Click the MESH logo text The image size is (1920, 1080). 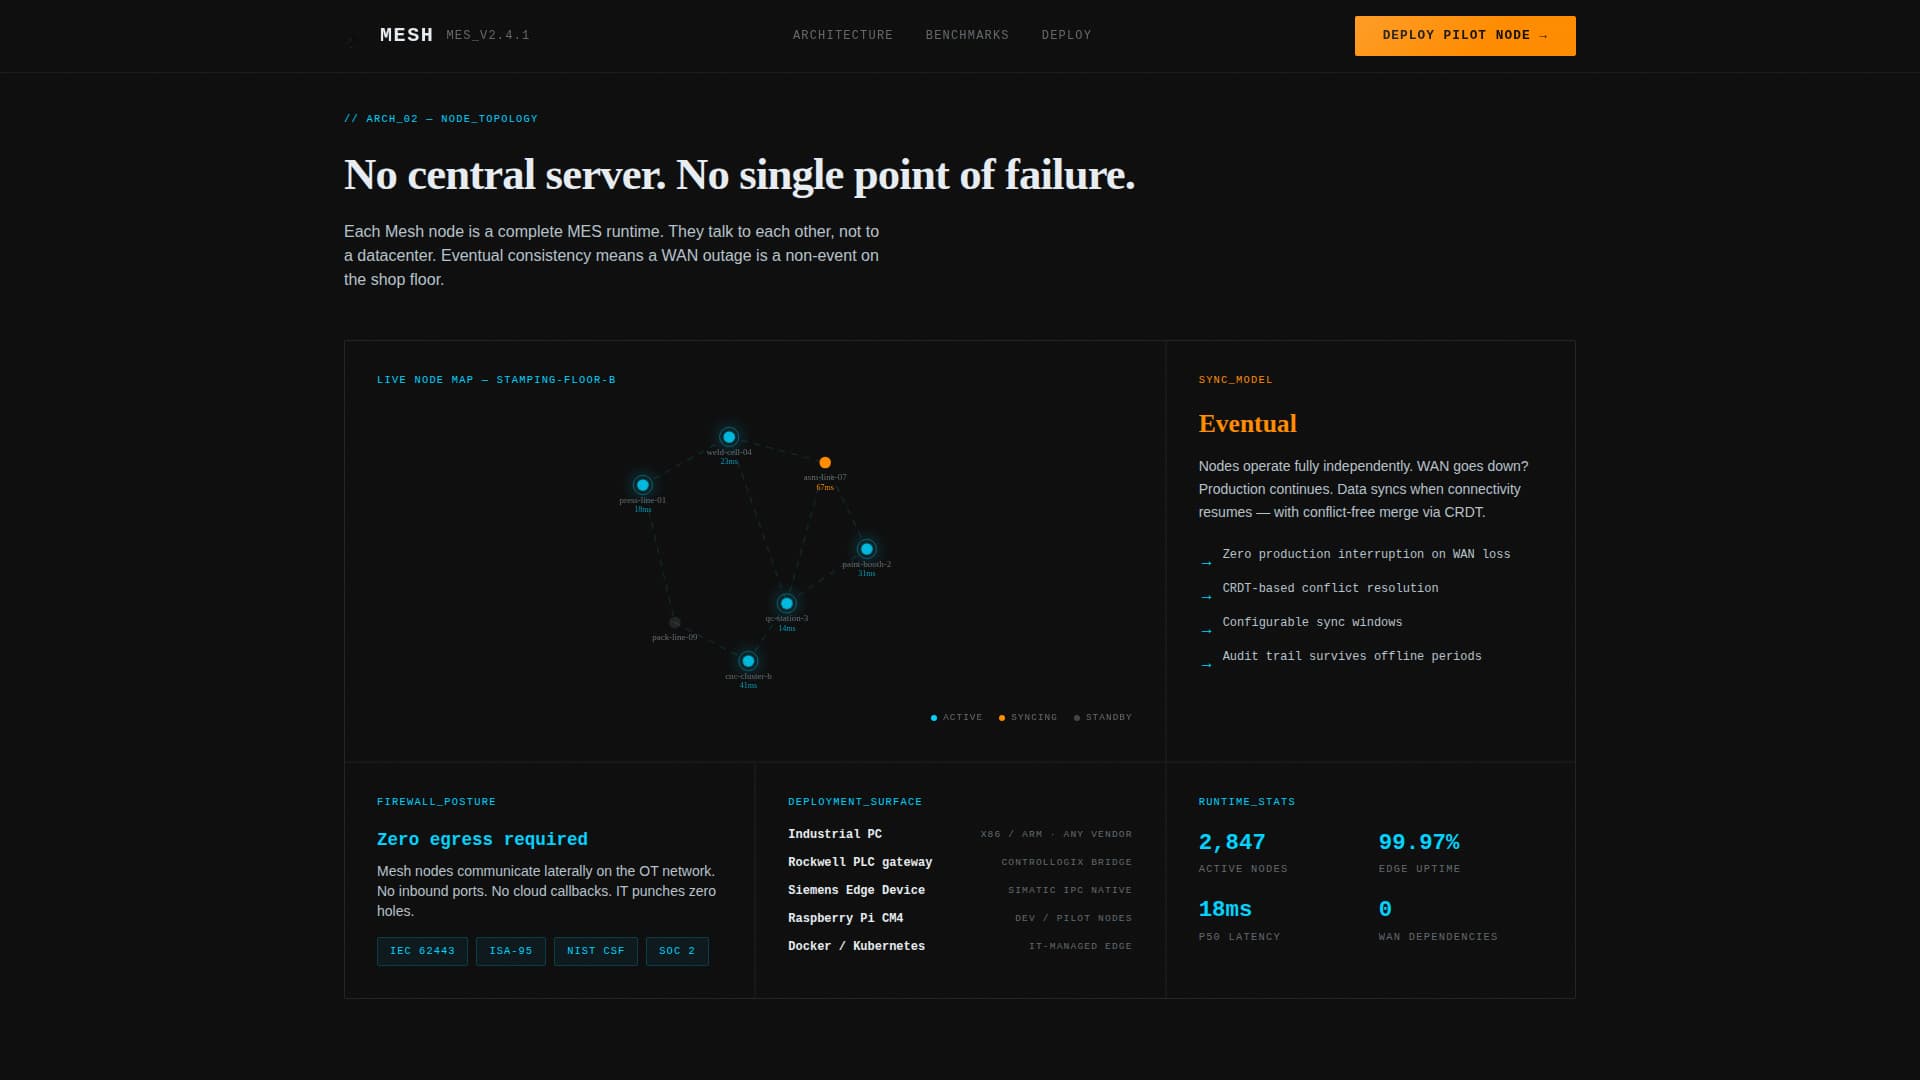[x=406, y=35]
